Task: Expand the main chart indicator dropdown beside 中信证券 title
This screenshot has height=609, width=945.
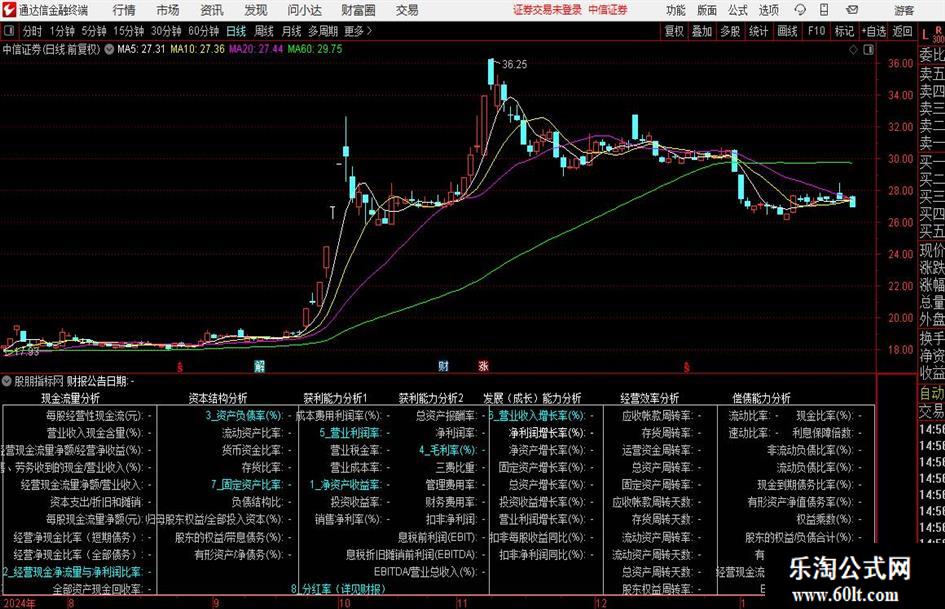Action: pyautogui.click(x=109, y=49)
